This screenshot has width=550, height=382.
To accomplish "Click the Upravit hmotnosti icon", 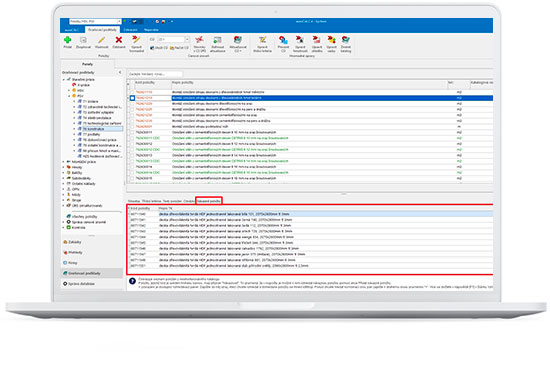I will tap(300, 40).
